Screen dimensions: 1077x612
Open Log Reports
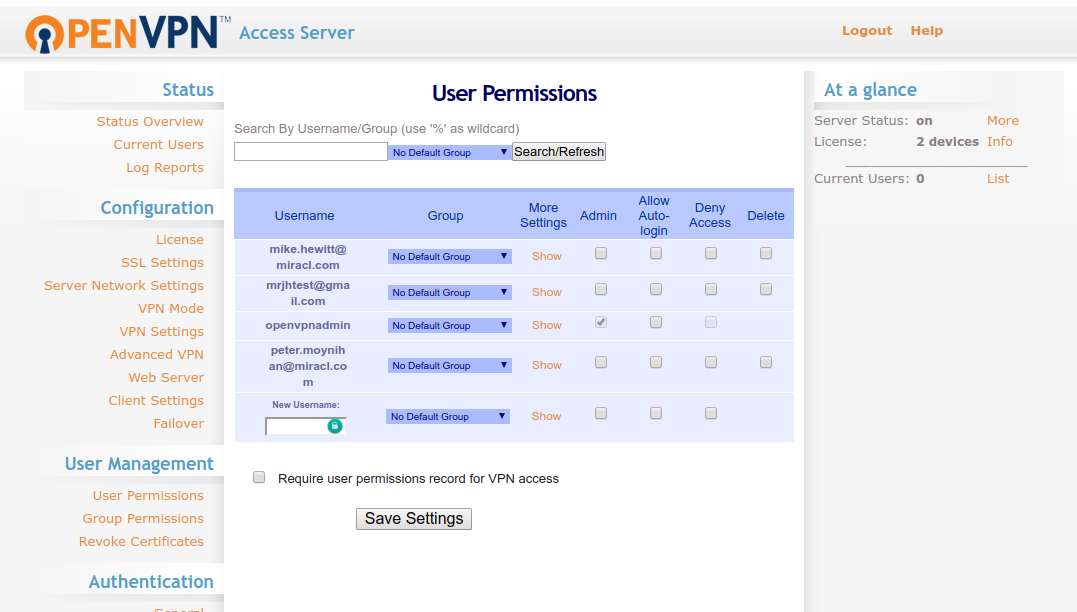click(165, 168)
